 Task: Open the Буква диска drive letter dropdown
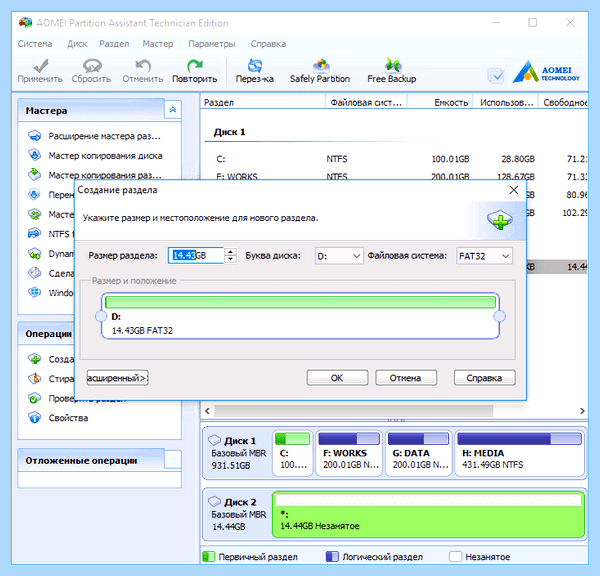339,256
